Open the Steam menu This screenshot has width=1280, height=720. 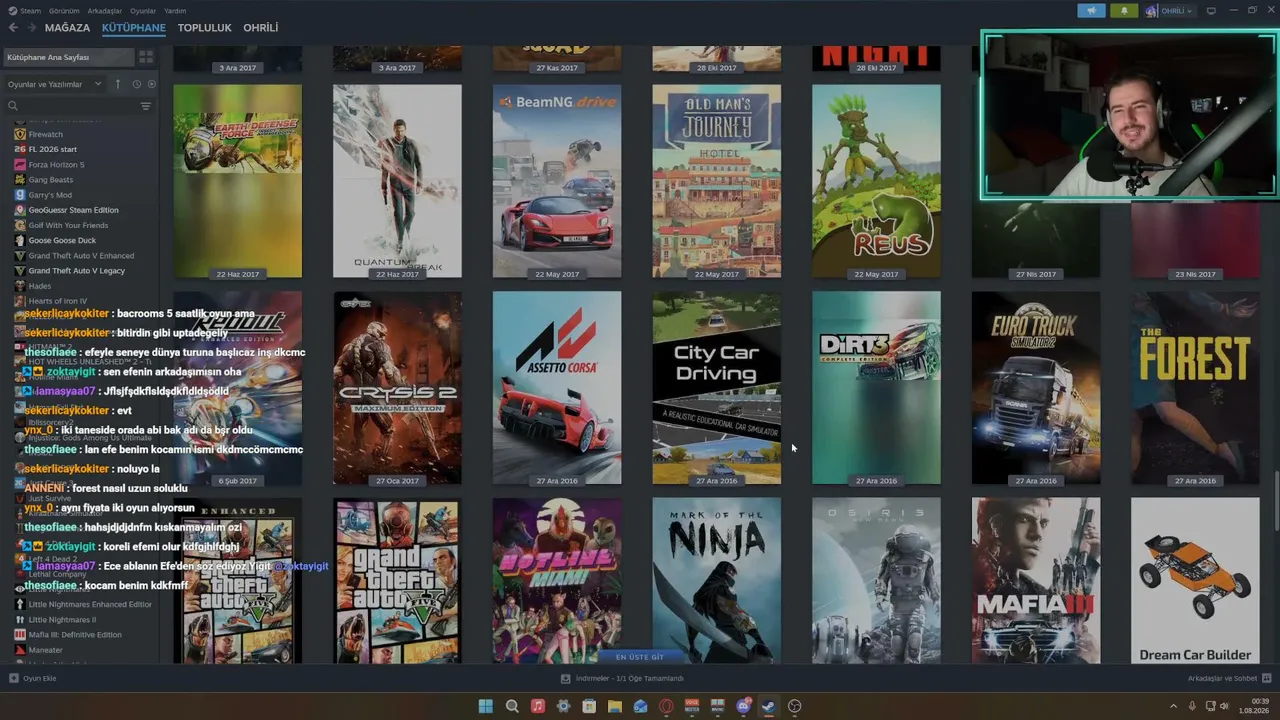tap(25, 11)
